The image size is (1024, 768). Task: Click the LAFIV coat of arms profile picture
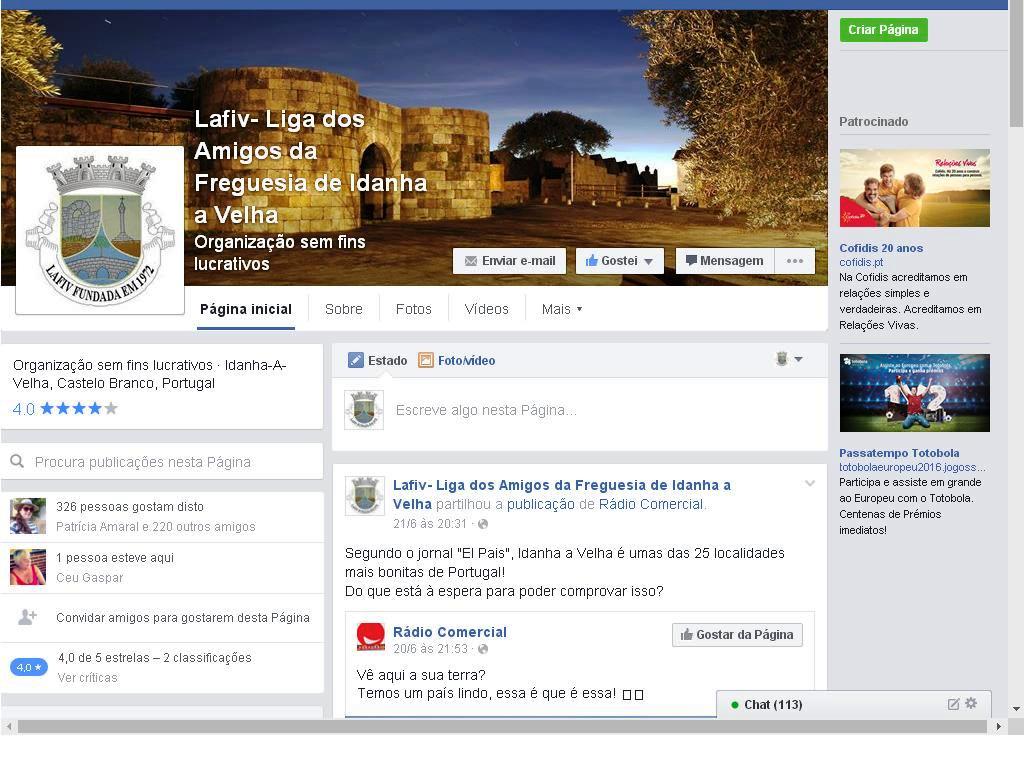tap(100, 231)
